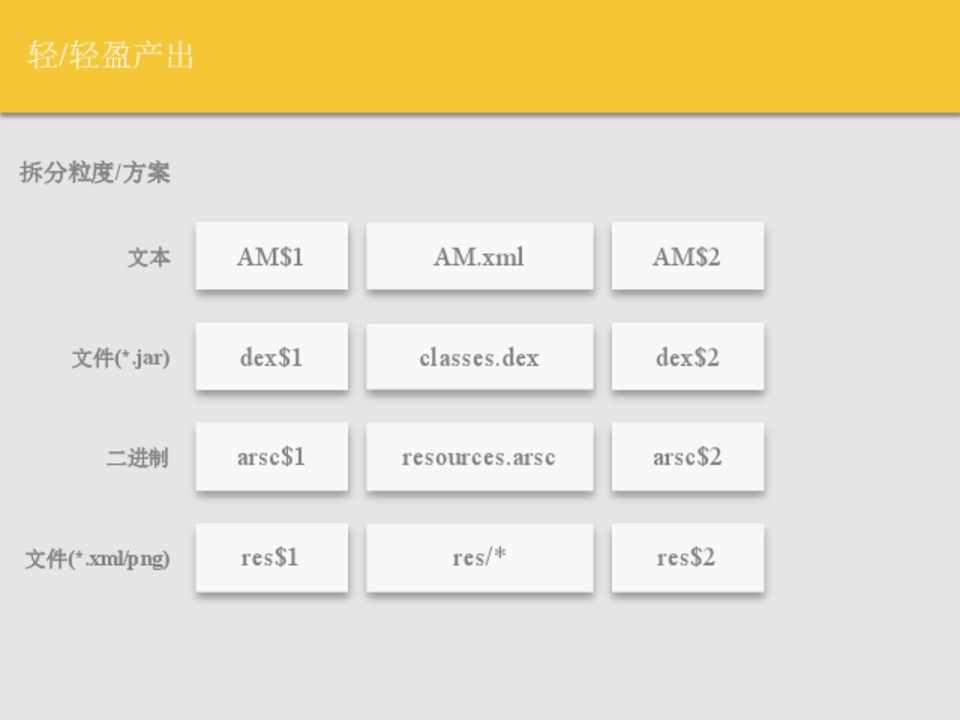The image size is (960, 720).
Task: Select the resources.arsc box
Action: tap(479, 457)
